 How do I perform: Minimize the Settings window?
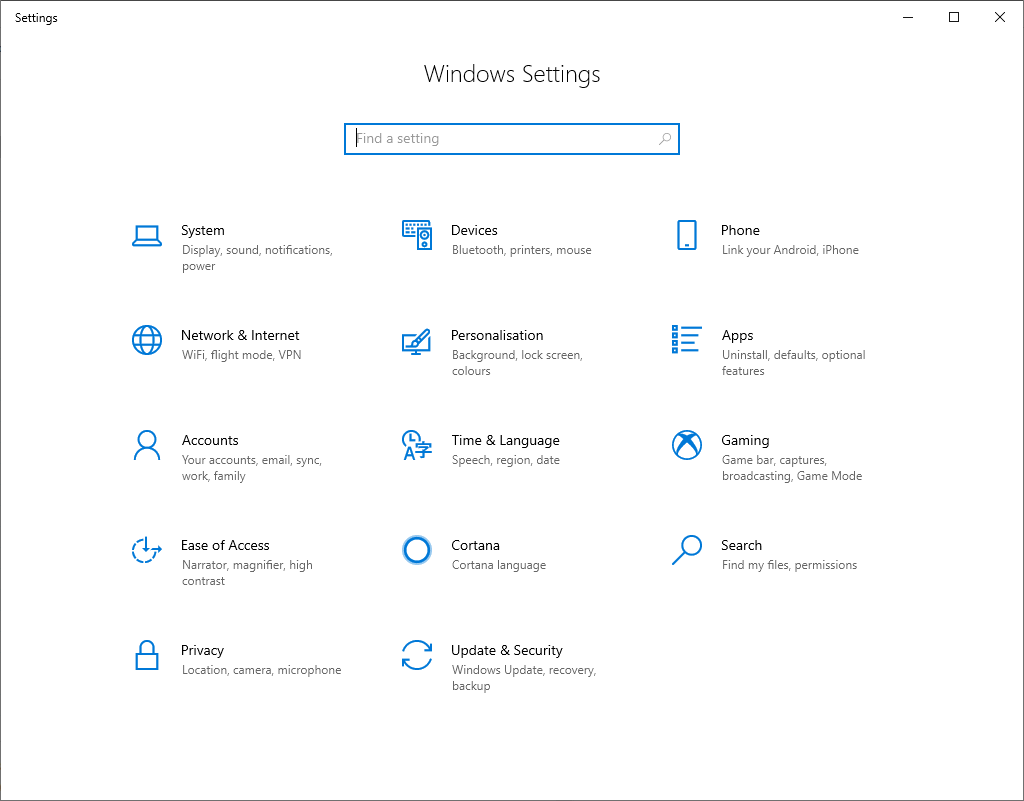(908, 18)
